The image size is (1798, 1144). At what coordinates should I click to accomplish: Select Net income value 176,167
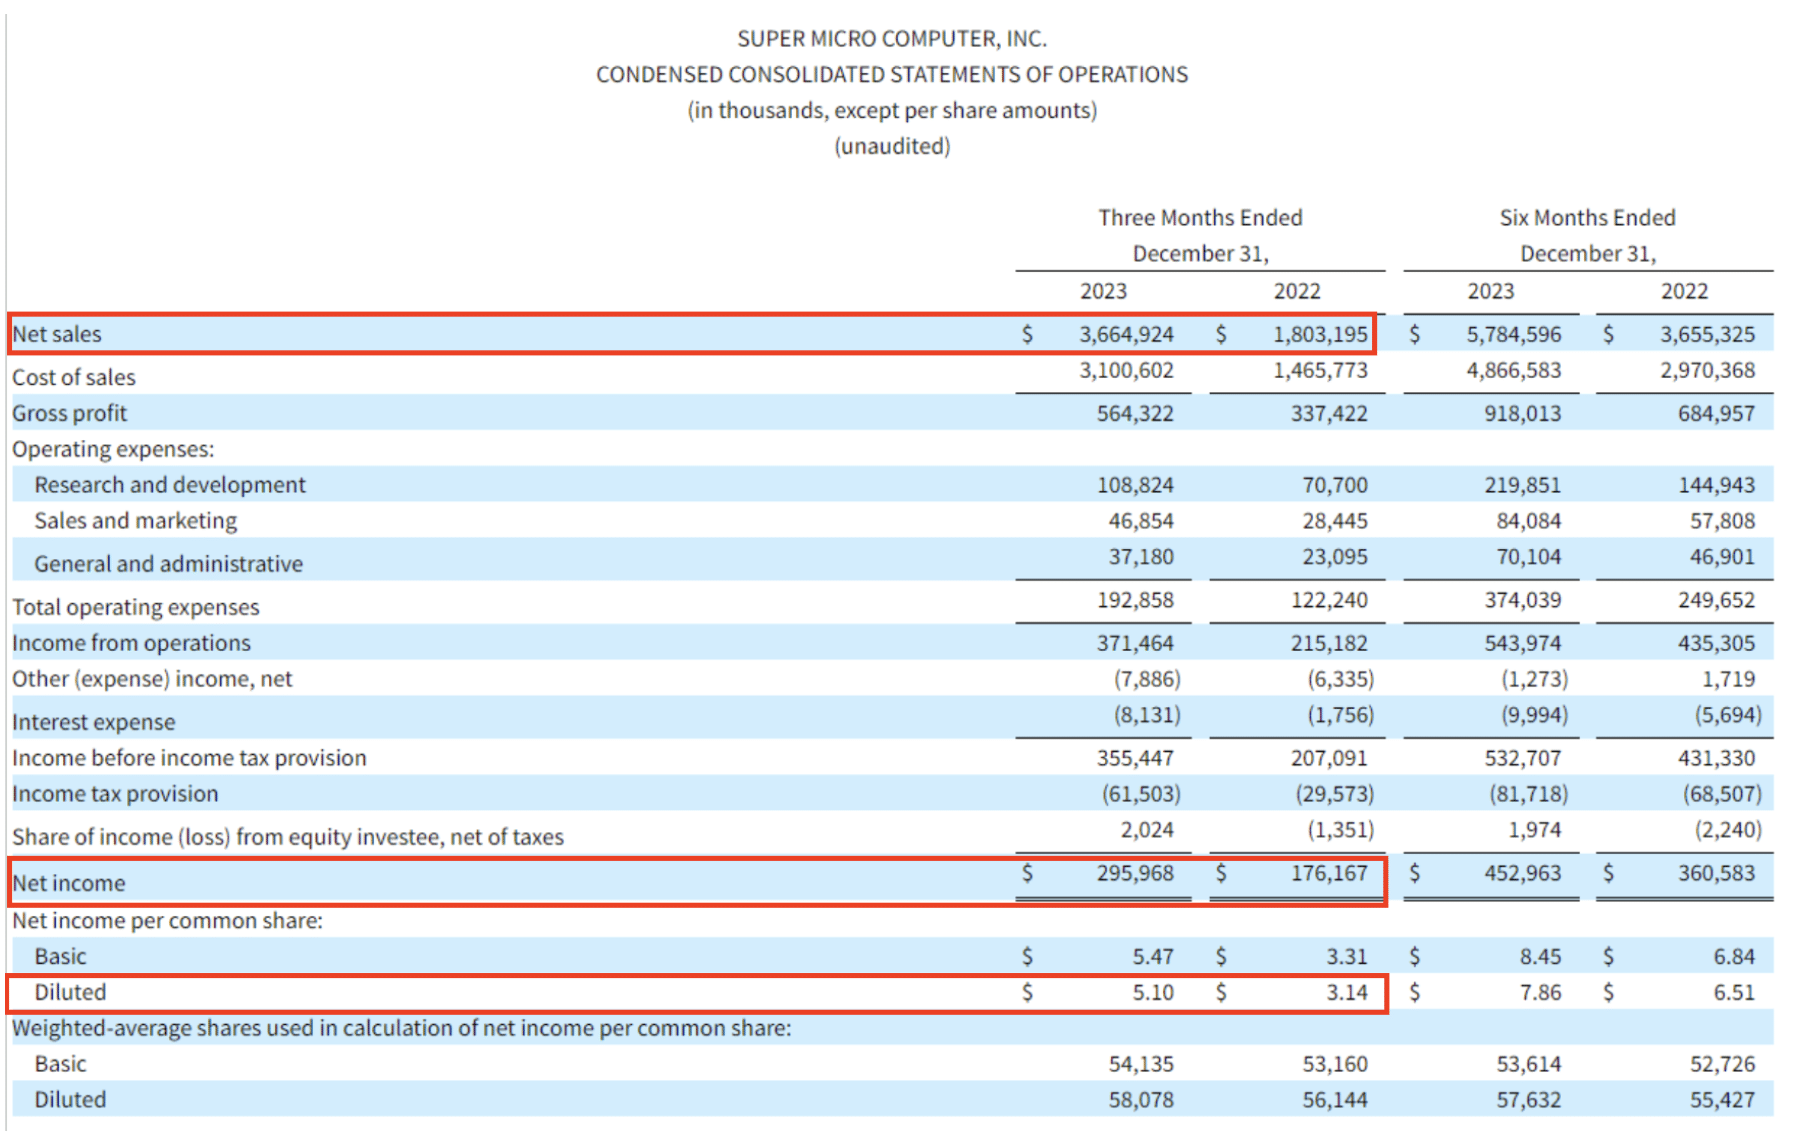coord(1329,873)
